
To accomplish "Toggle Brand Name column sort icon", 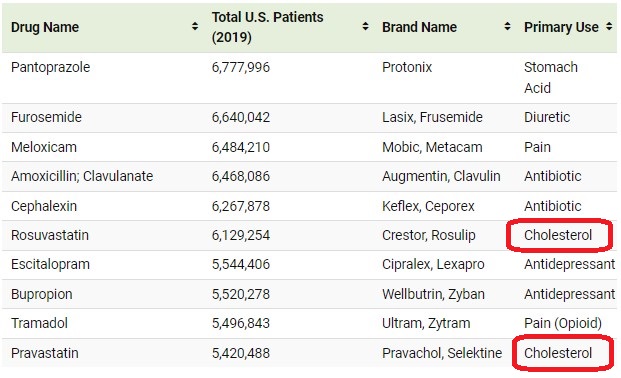I will [507, 27].
